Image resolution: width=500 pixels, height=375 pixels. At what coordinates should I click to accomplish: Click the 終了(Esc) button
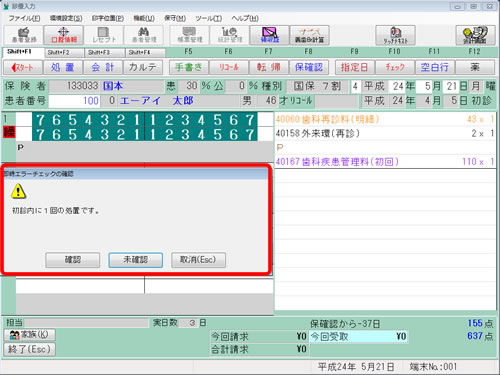pyautogui.click(x=29, y=349)
